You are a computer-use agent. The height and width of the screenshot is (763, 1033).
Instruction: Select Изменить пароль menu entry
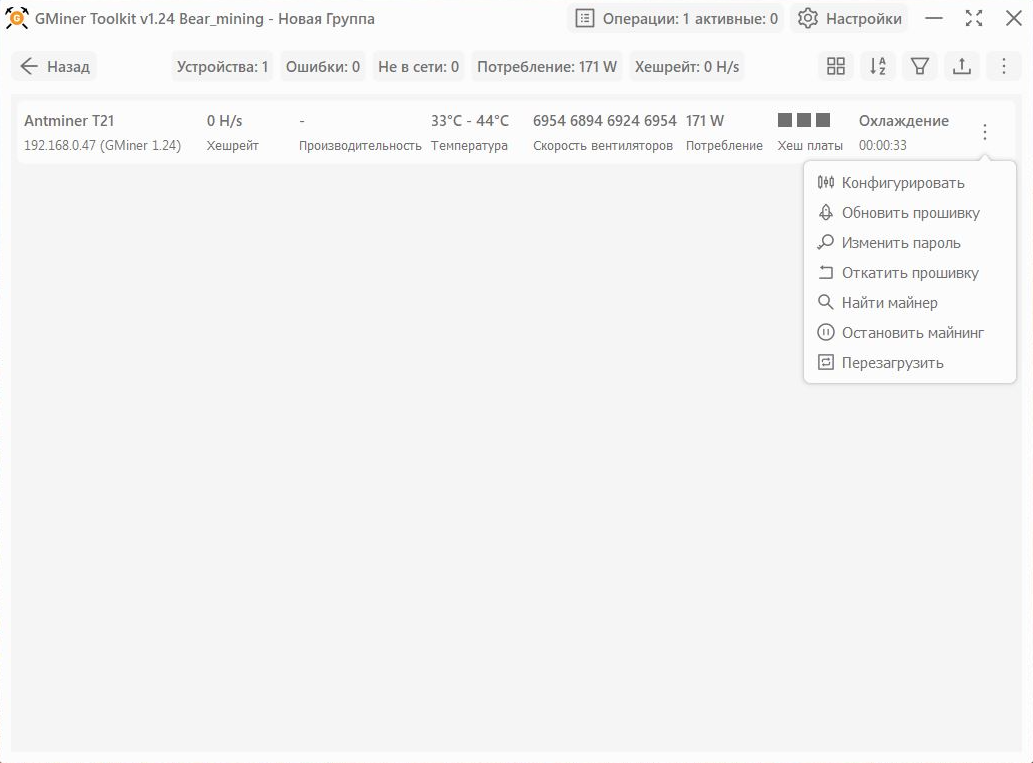point(910,242)
